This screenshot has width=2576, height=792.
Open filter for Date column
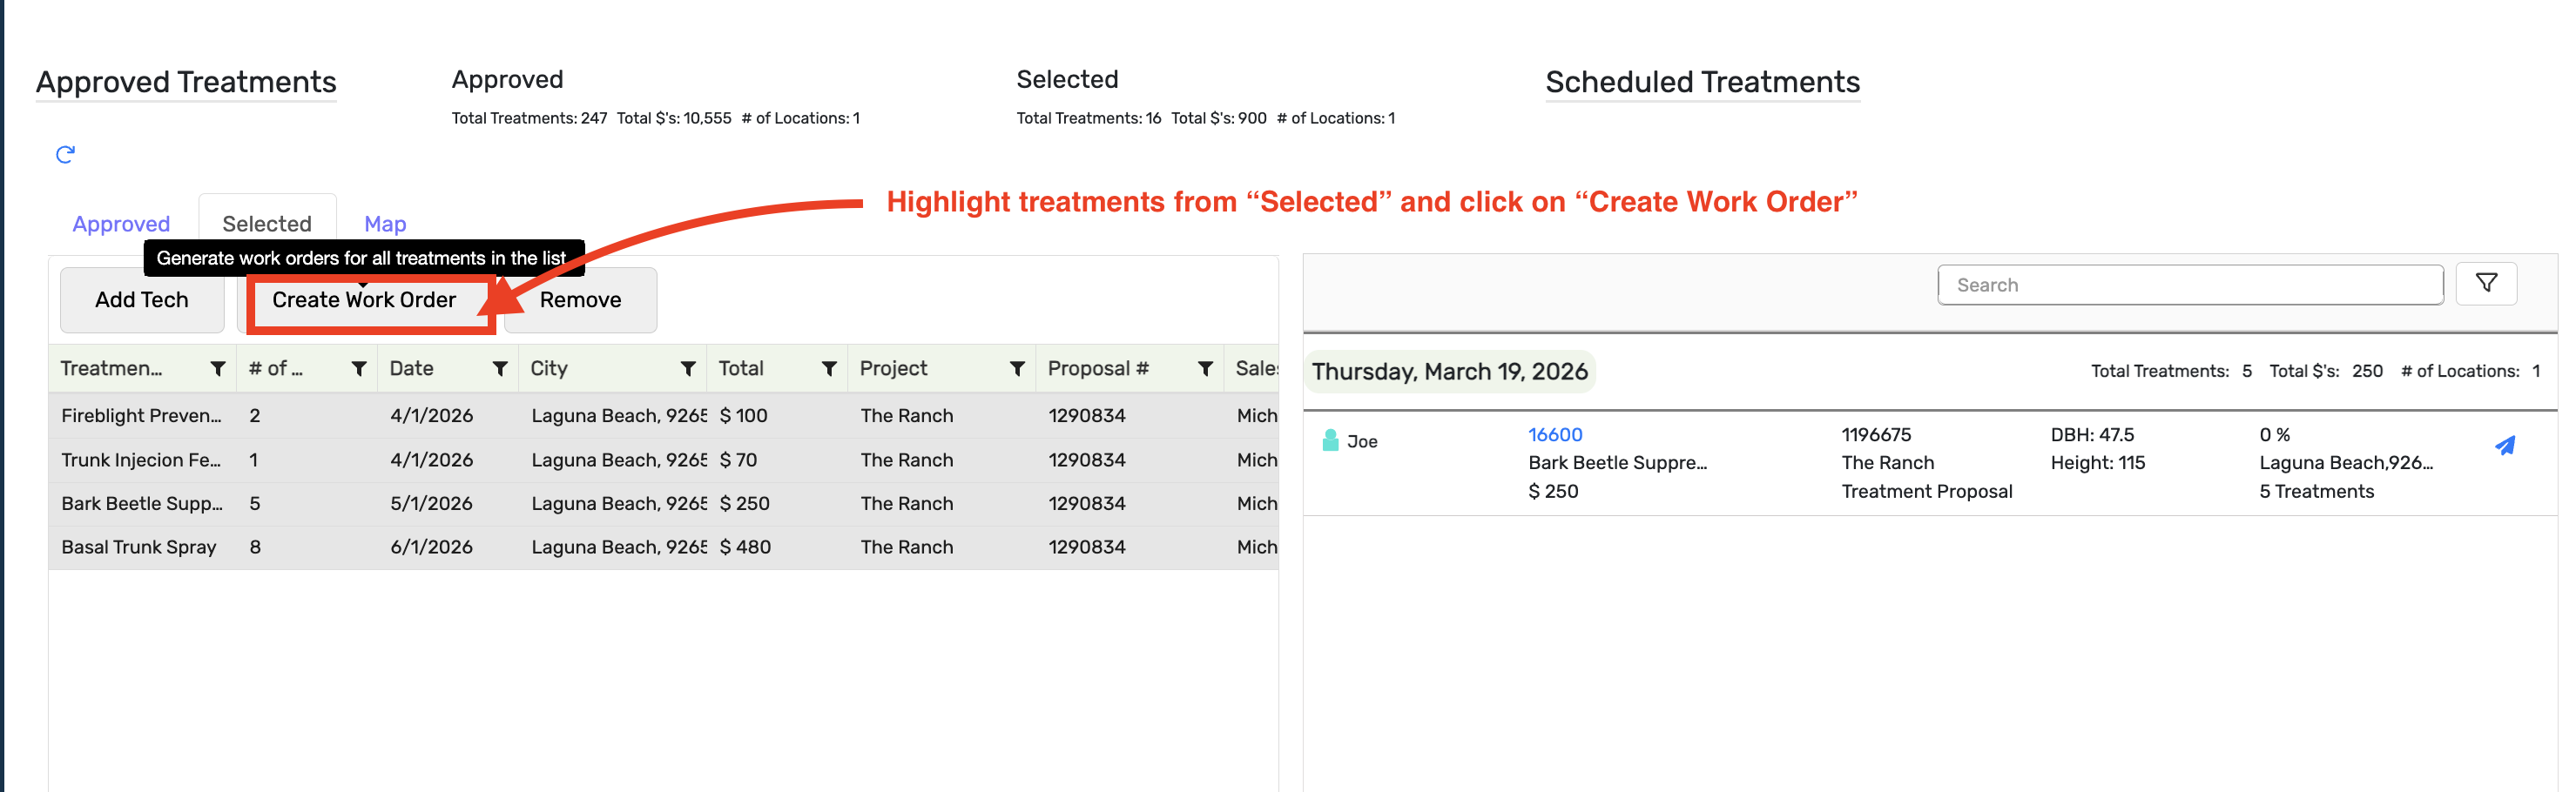pyautogui.click(x=500, y=369)
